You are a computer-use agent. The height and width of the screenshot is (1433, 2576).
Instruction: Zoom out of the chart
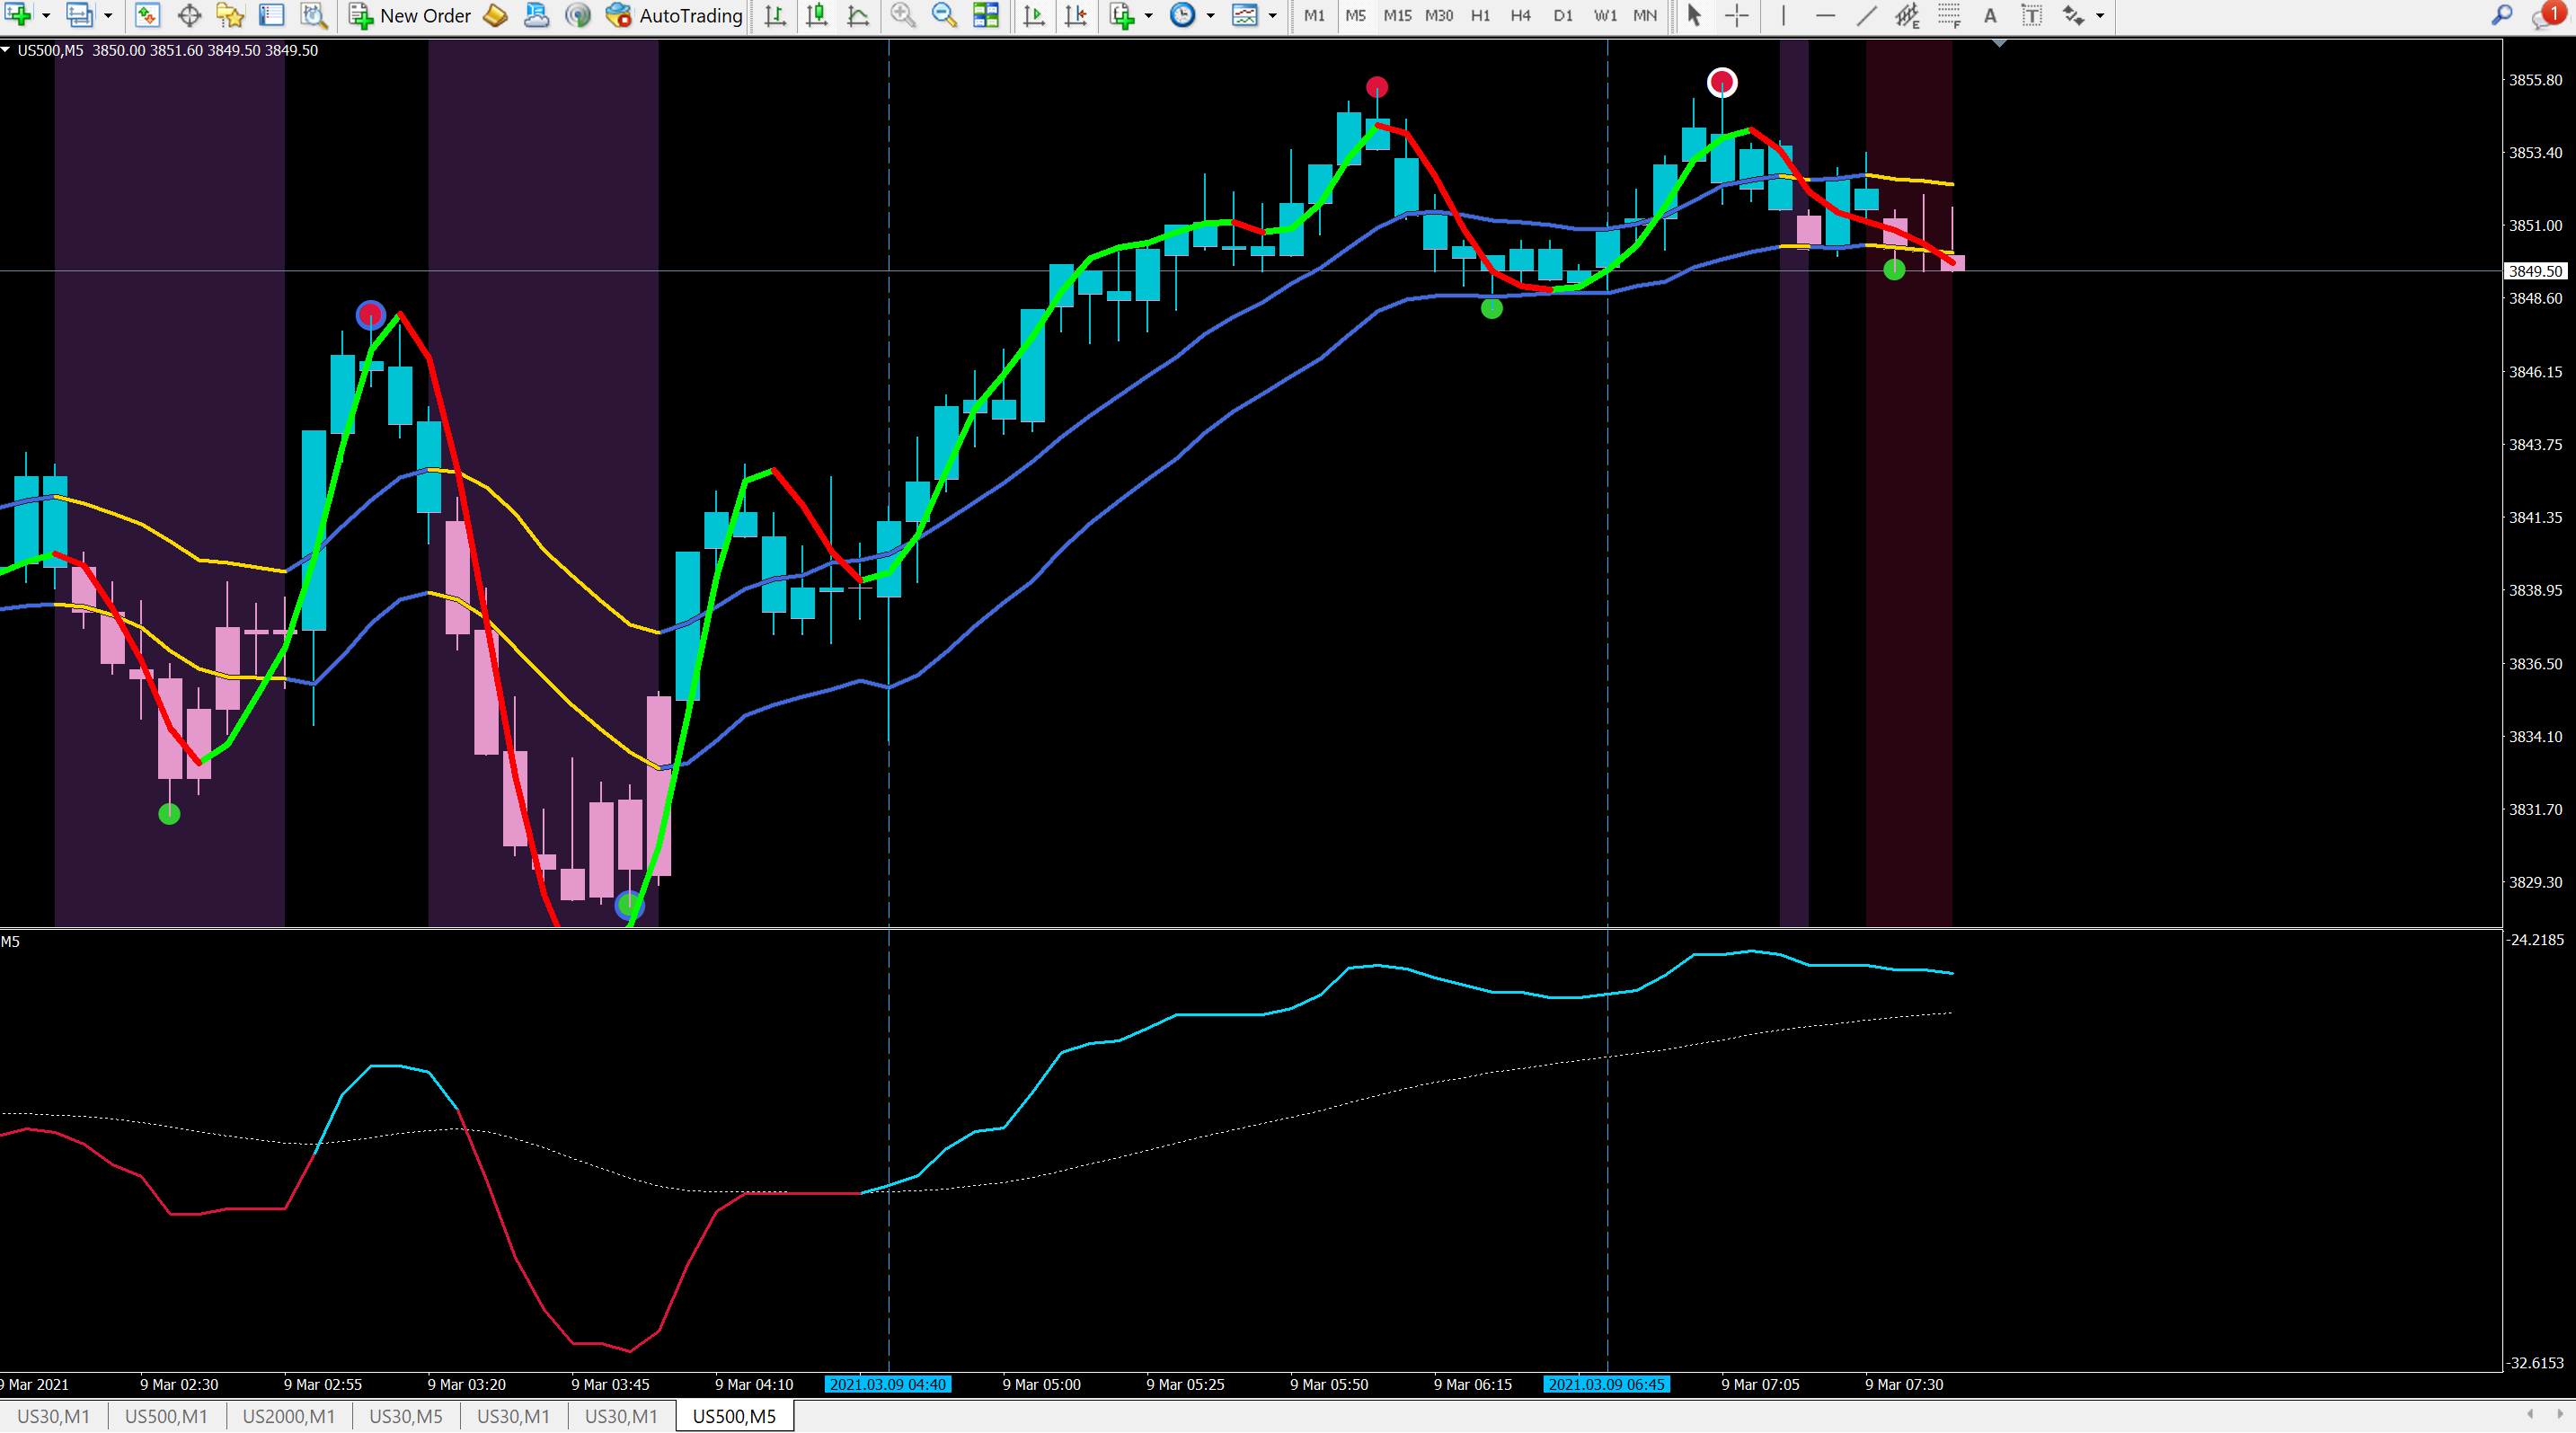click(943, 15)
